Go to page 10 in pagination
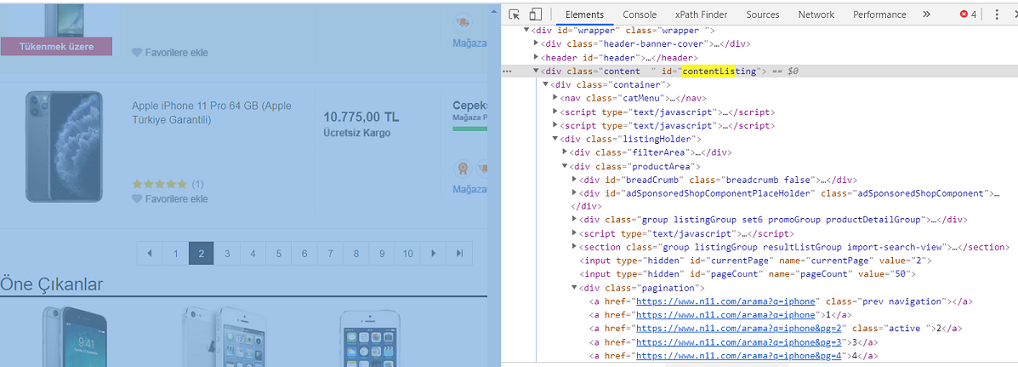 pos(408,253)
